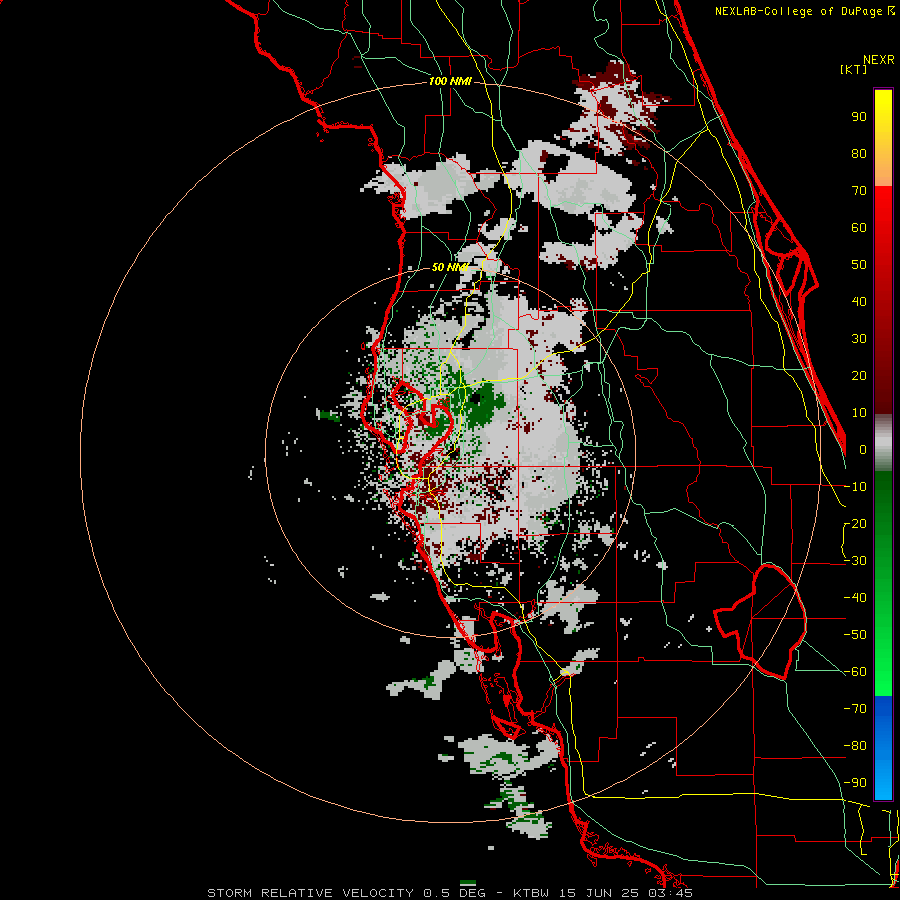Click the -10 value on the velocity scale

855,487
